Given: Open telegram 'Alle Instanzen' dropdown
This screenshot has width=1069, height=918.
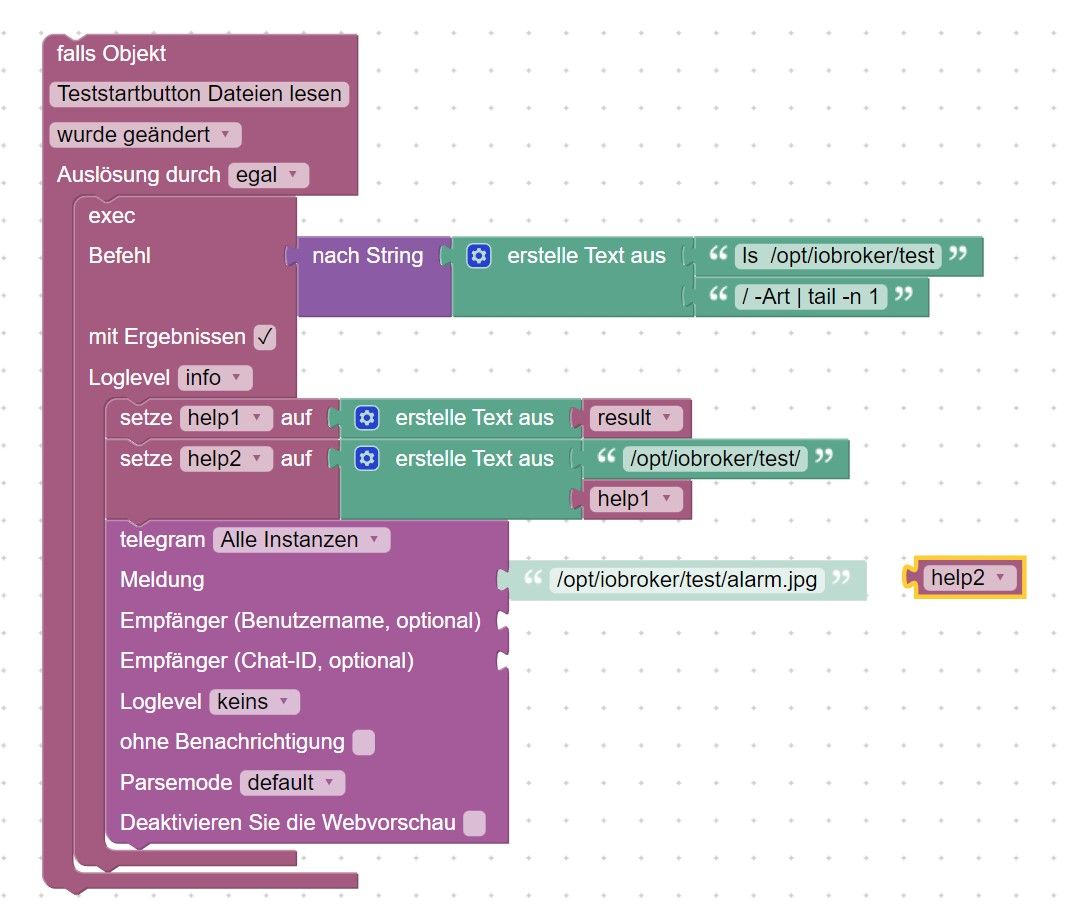Looking at the screenshot, I should click(301, 540).
